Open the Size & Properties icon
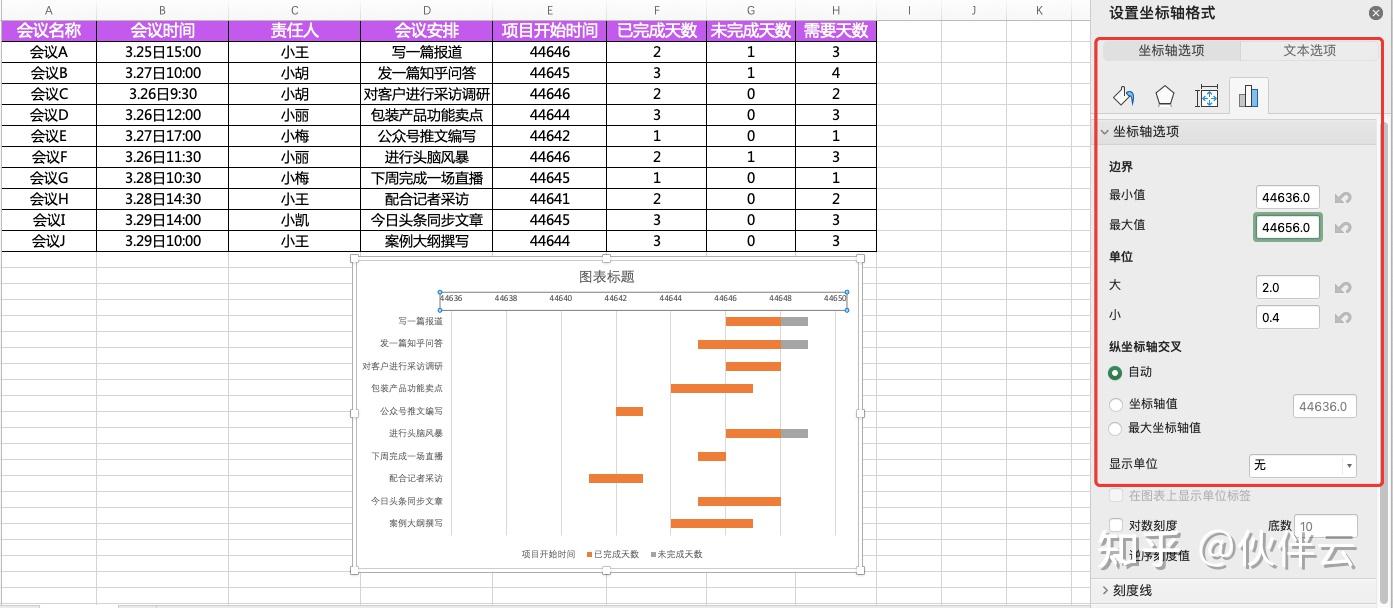This screenshot has height=608, width=1393. [x=1207, y=96]
